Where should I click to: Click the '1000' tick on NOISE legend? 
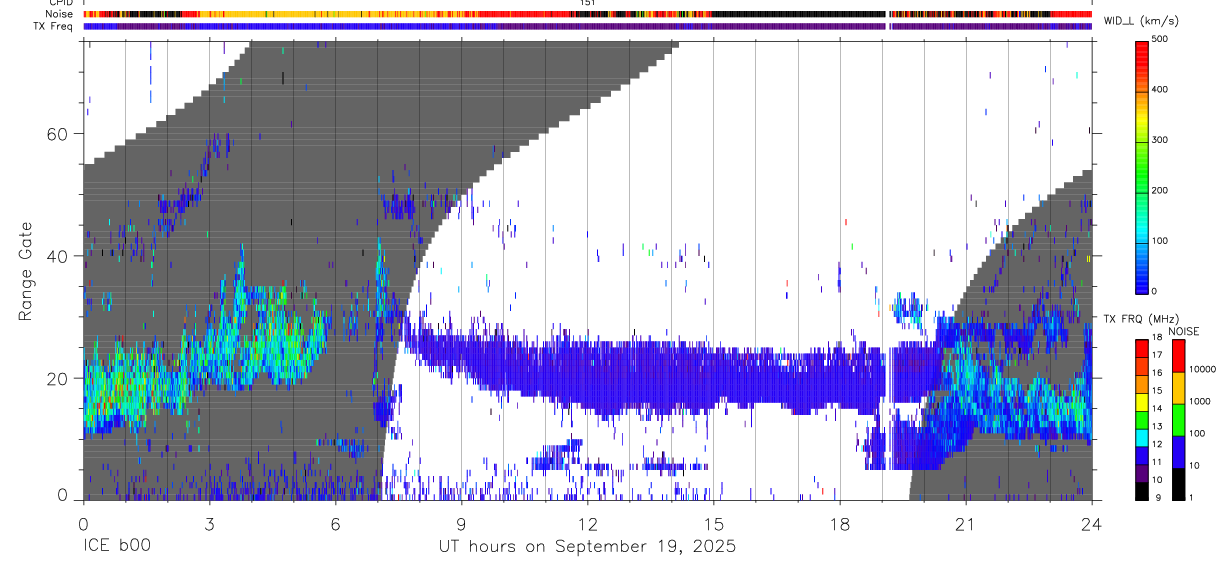(x=1200, y=402)
